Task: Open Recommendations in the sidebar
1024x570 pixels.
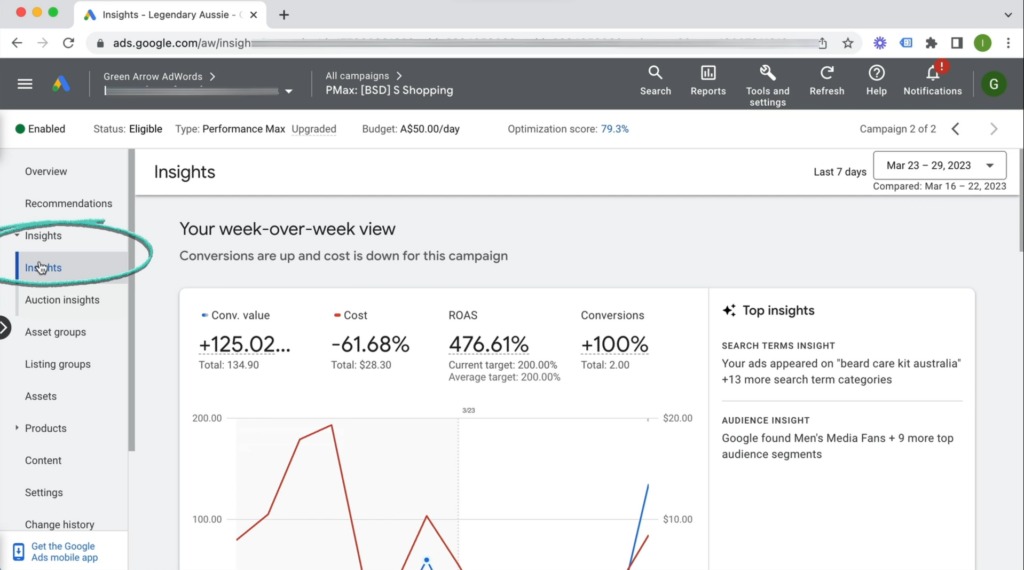Action: tap(69, 203)
